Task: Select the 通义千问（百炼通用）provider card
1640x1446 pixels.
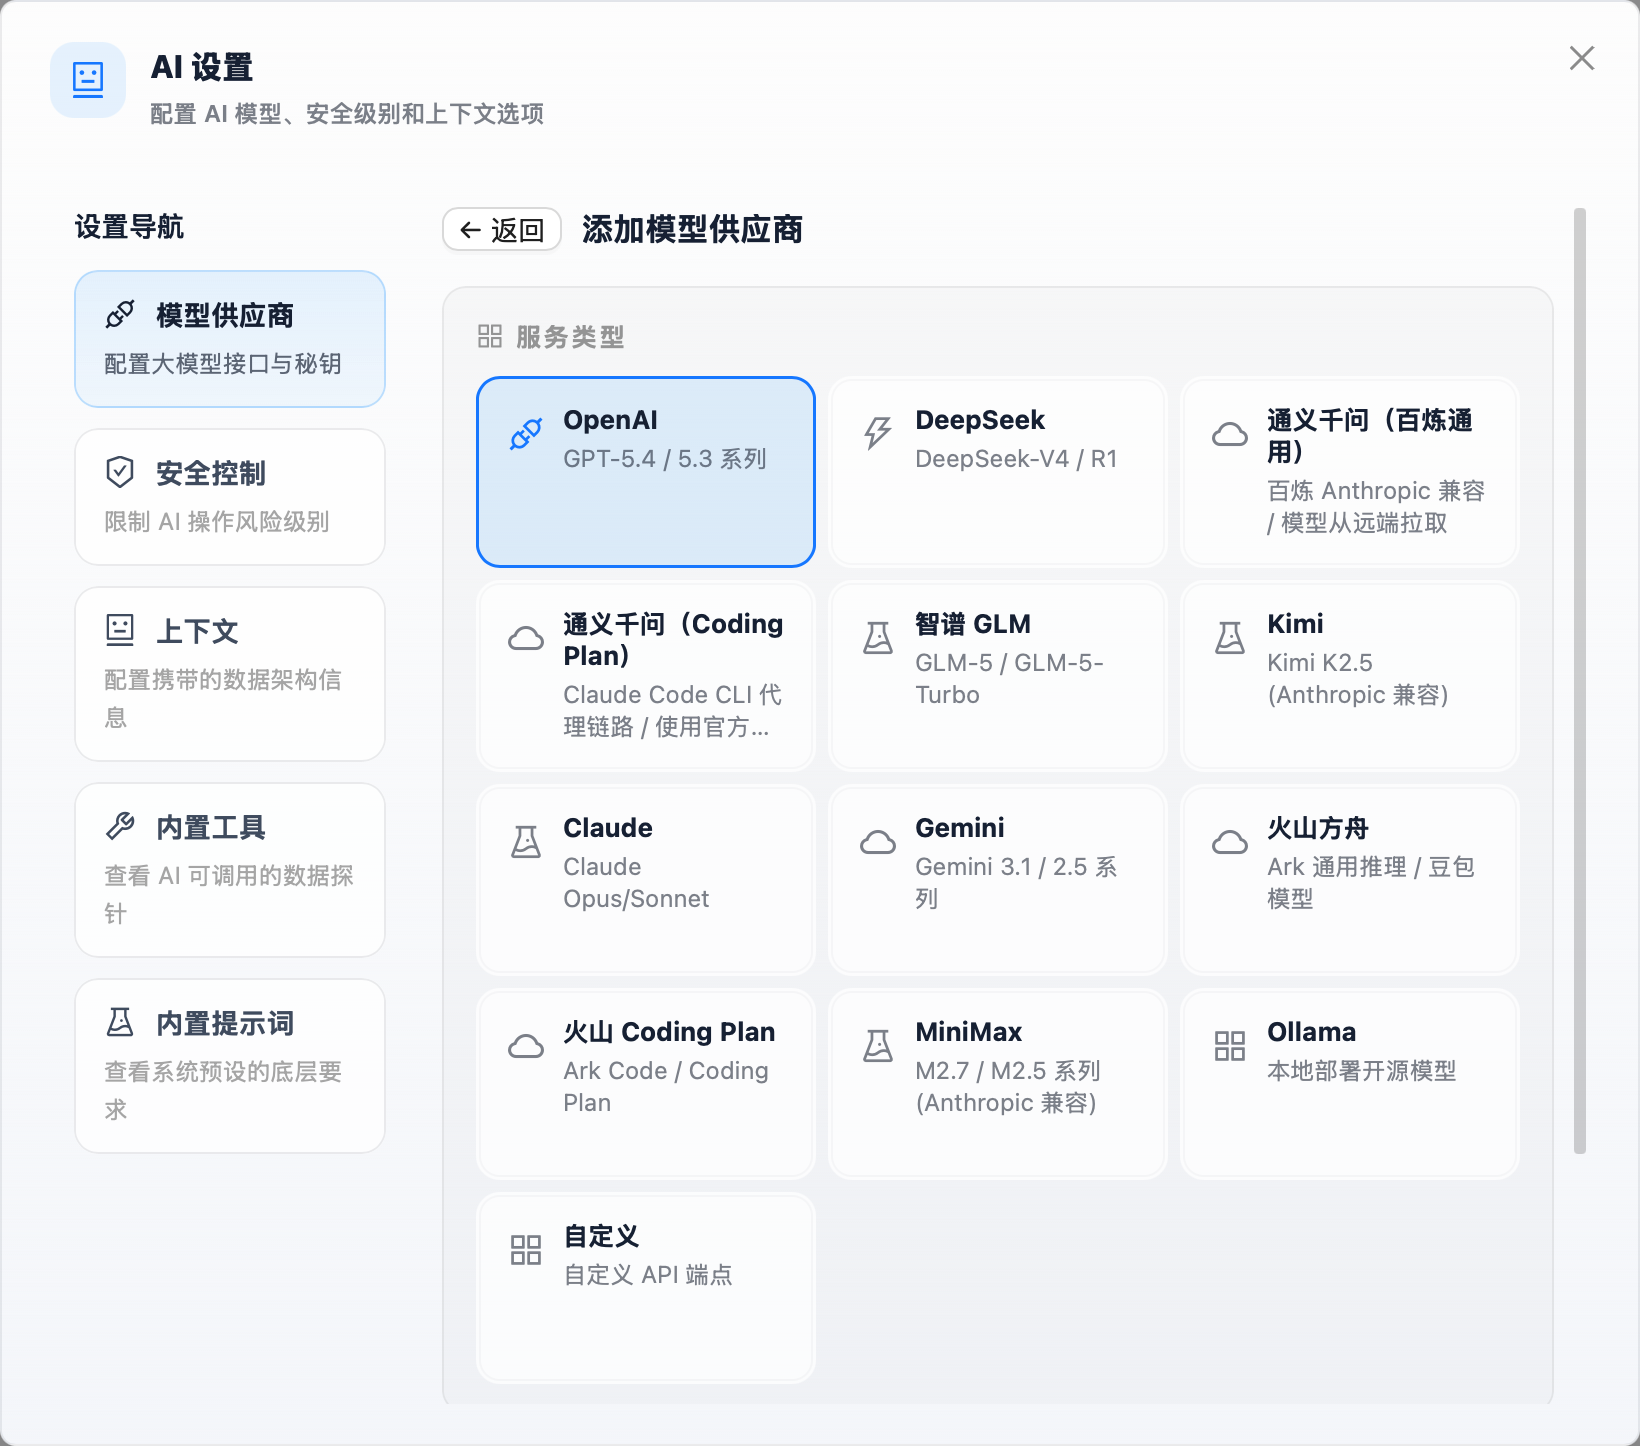Action: click(1350, 472)
